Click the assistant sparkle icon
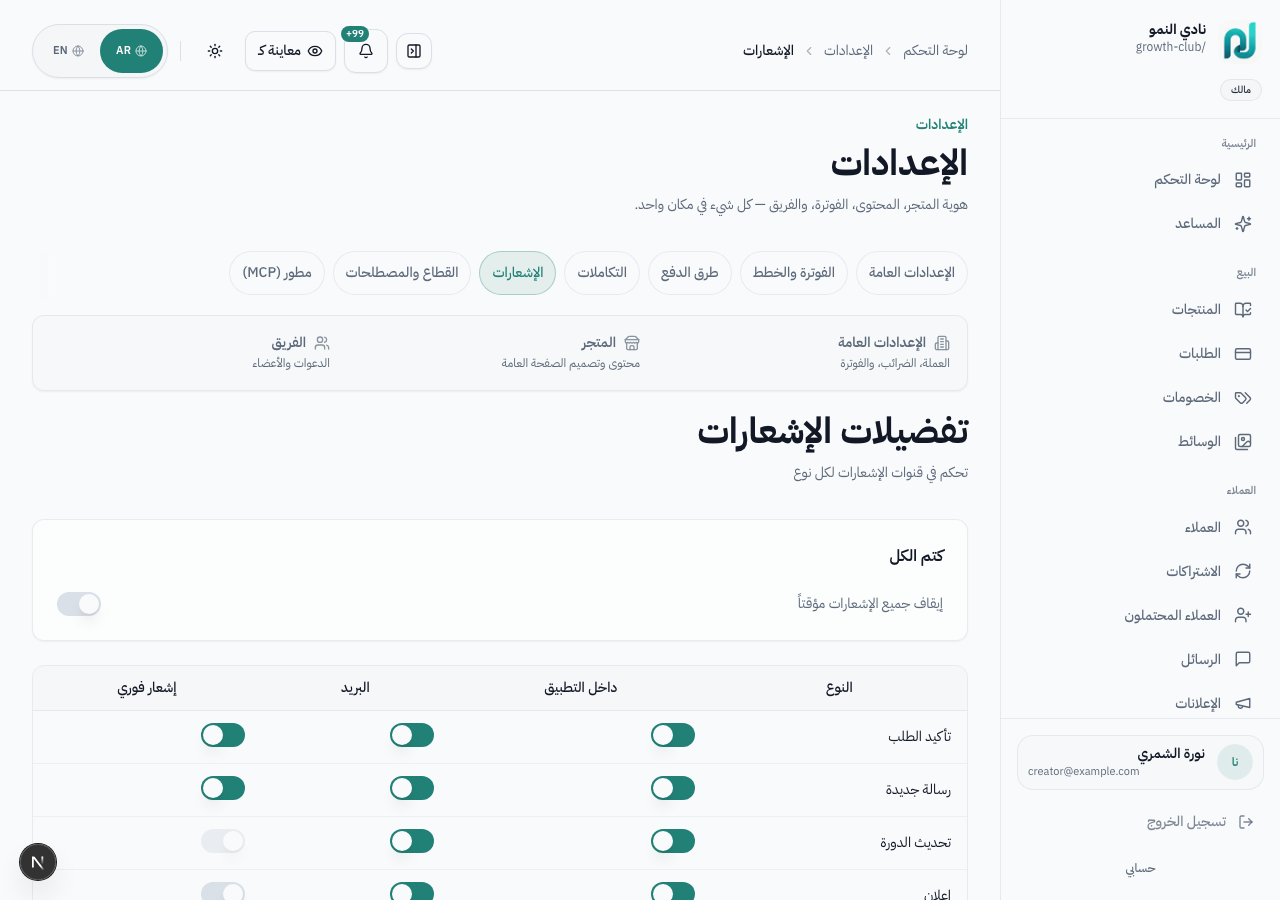 1243,224
